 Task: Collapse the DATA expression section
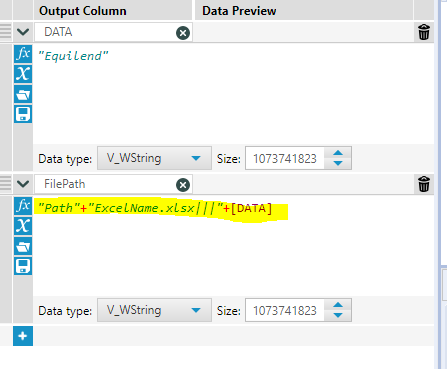(x=23, y=32)
